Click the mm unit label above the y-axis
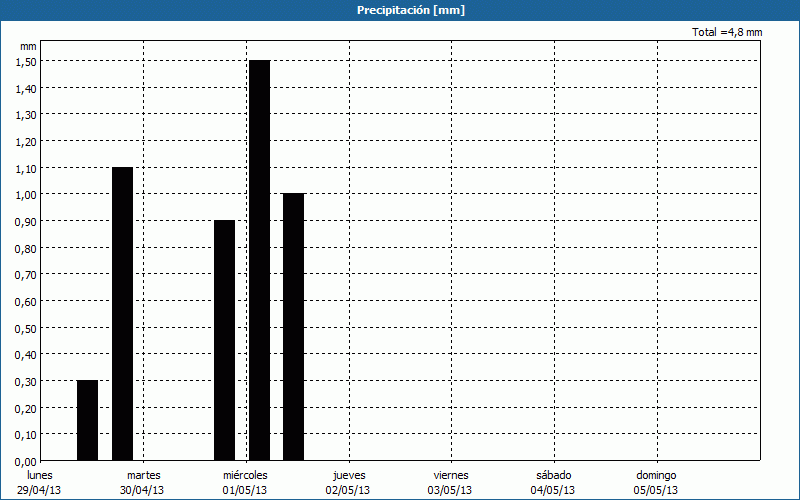The image size is (800, 500). coord(28,46)
